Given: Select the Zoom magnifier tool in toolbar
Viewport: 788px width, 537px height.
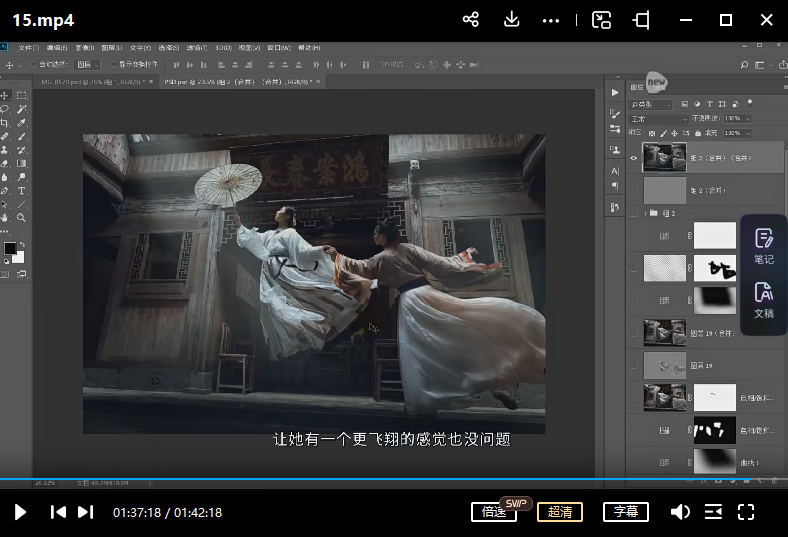Looking at the screenshot, I should (21, 217).
